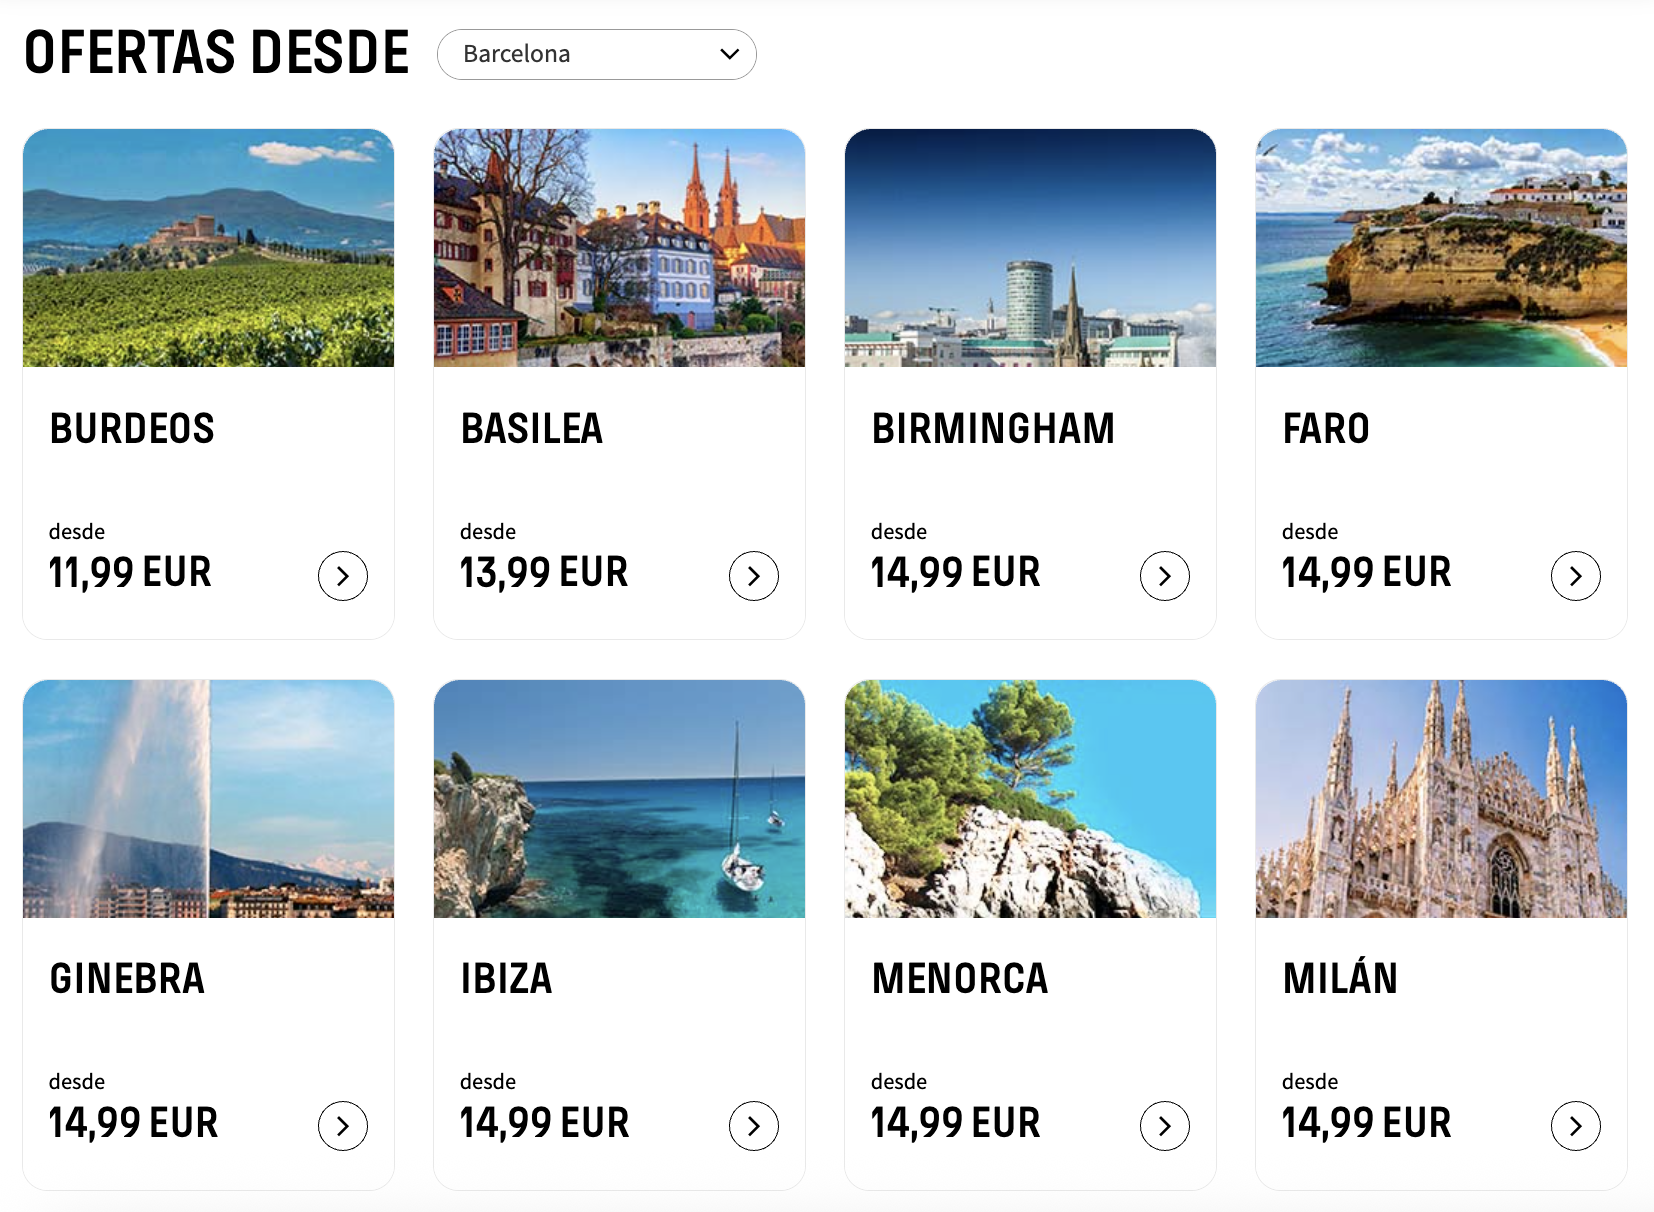Open the Milán cathedral image
Image resolution: width=1654 pixels, height=1212 pixels.
pyautogui.click(x=1441, y=799)
